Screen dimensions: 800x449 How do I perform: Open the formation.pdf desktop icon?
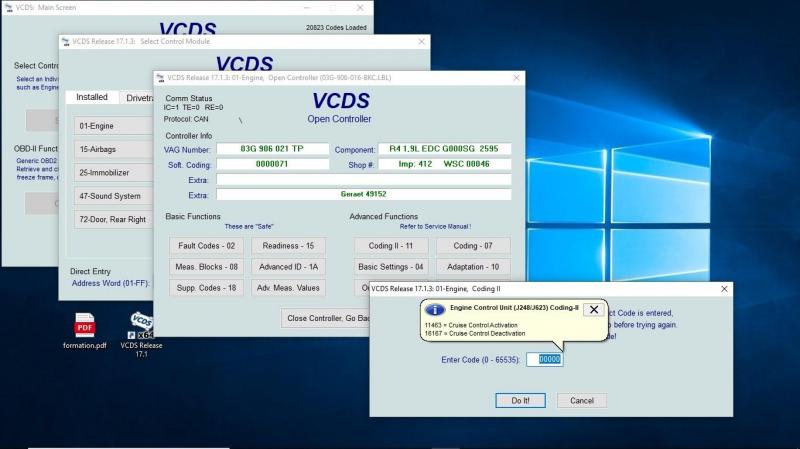point(85,331)
